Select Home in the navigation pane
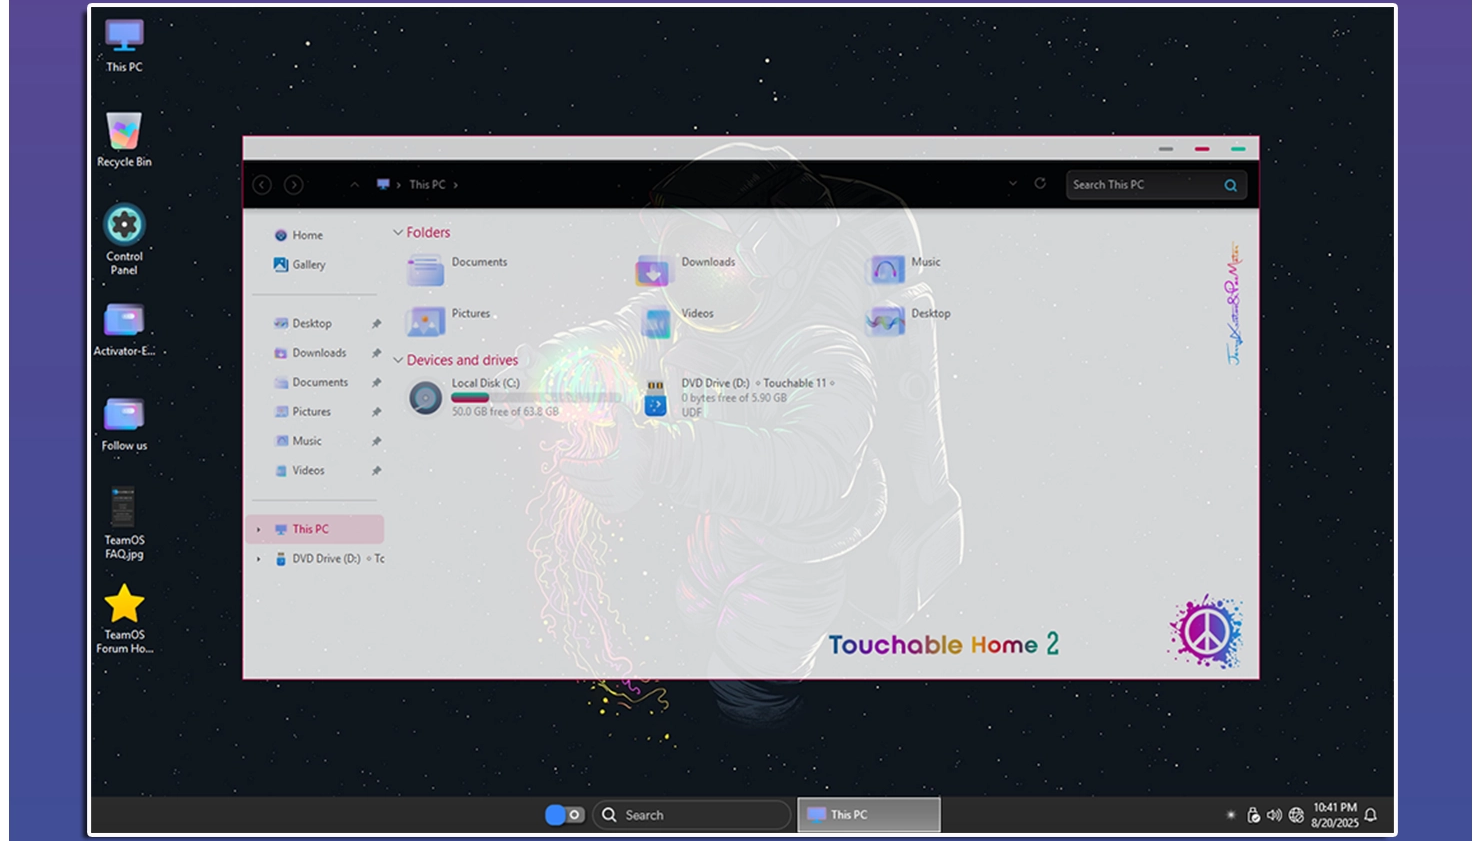 (x=307, y=235)
